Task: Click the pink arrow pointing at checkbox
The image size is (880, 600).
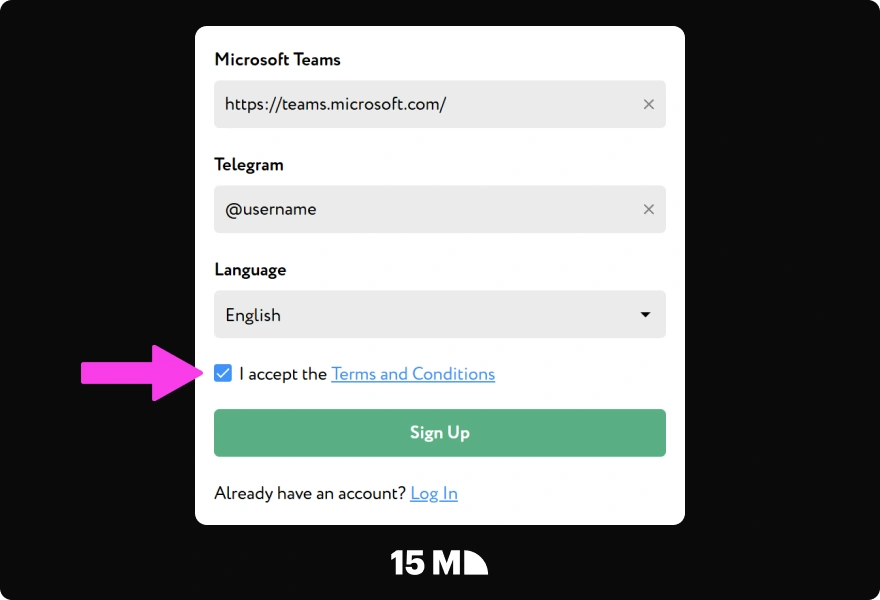Action: point(143,373)
